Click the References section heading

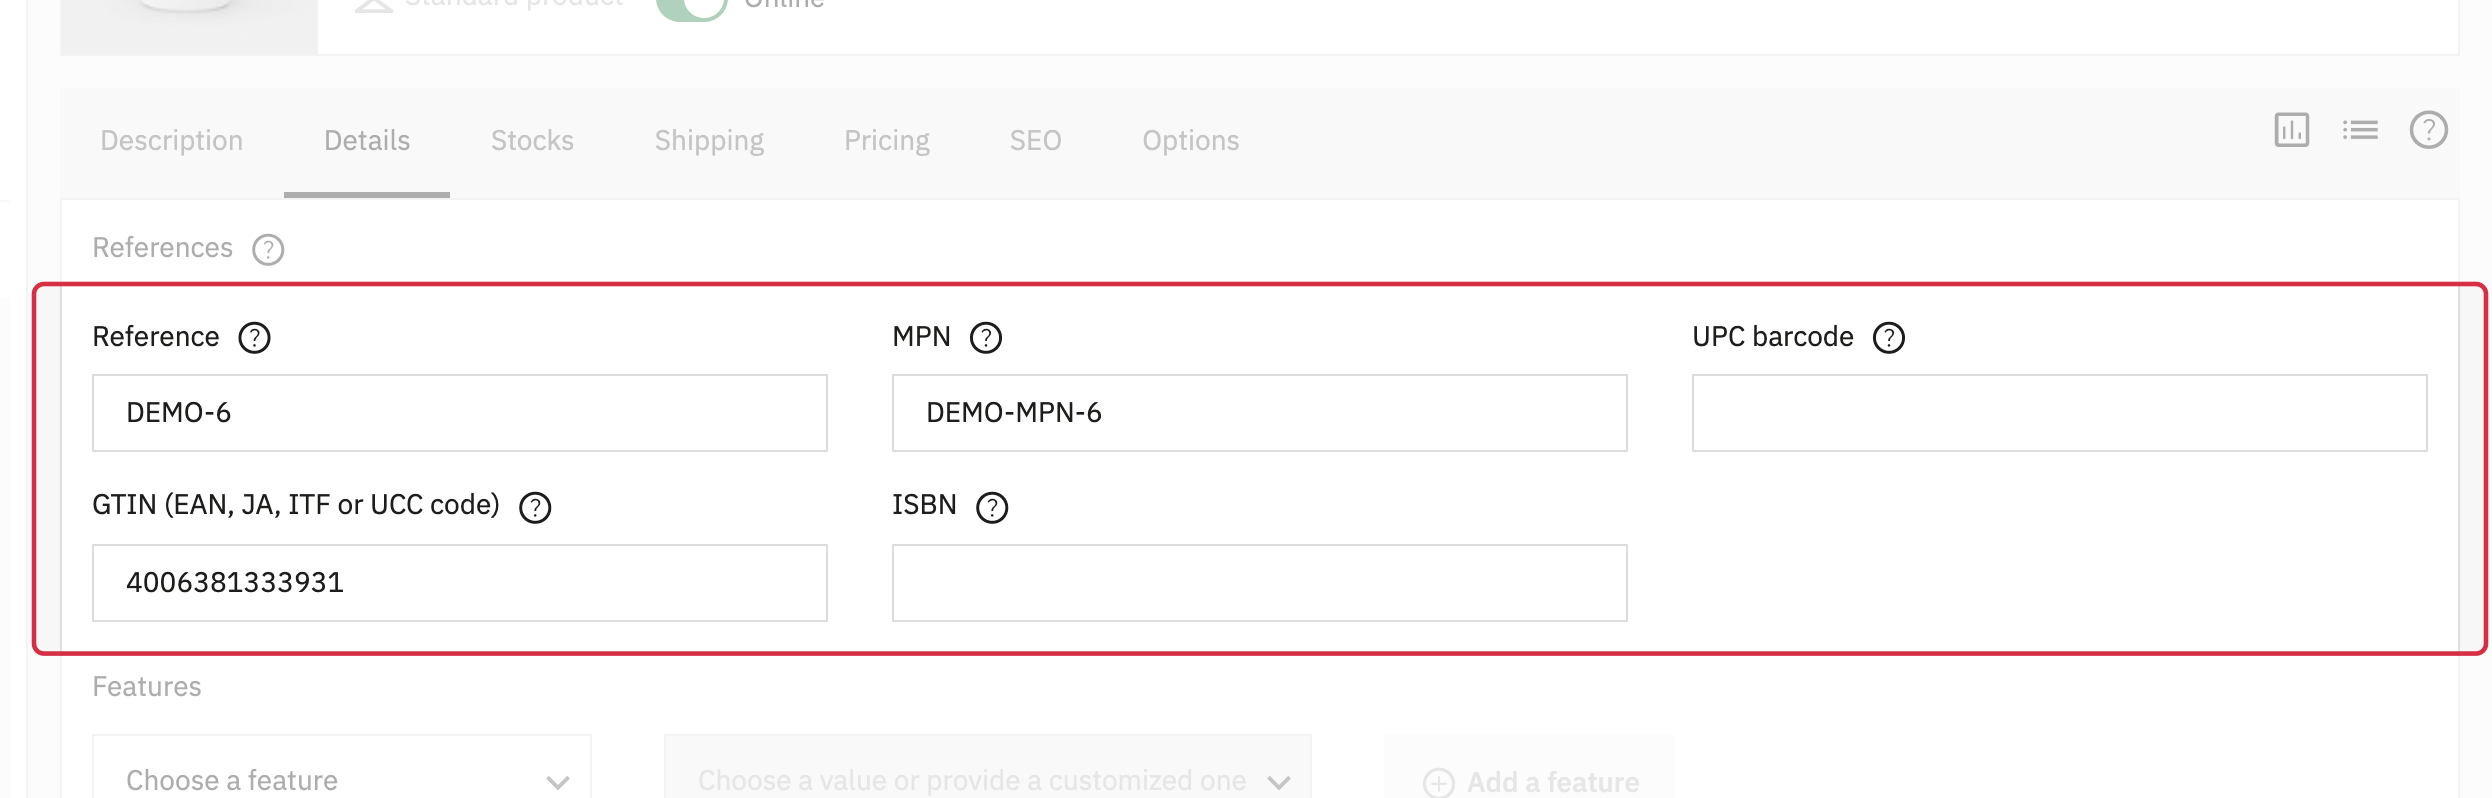pyautogui.click(x=162, y=248)
